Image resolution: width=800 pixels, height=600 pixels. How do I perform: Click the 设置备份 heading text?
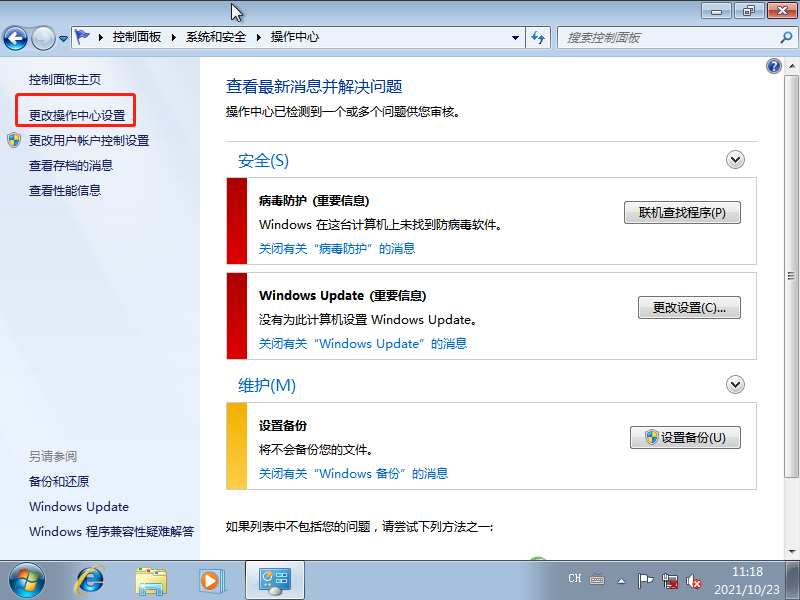pos(283,426)
